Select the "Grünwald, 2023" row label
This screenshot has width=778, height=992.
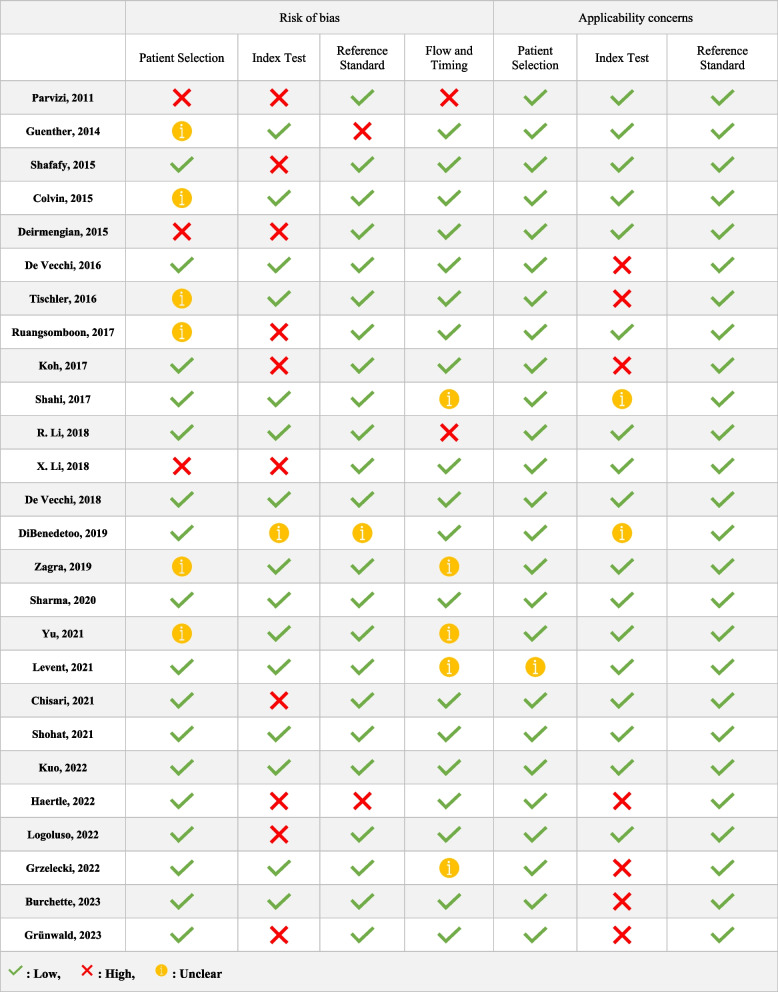[x=63, y=936]
